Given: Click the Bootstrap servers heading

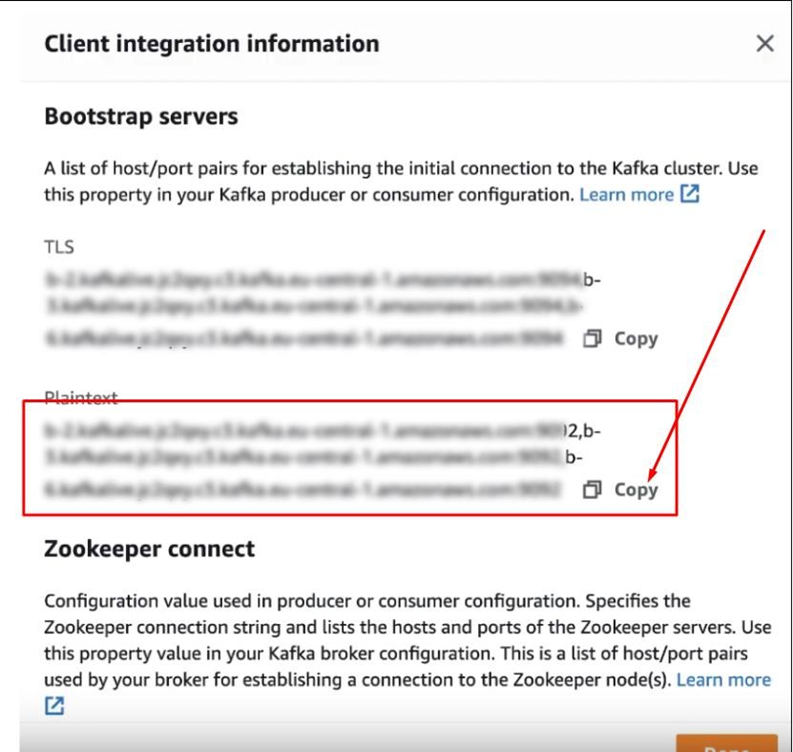Looking at the screenshot, I should [x=141, y=117].
